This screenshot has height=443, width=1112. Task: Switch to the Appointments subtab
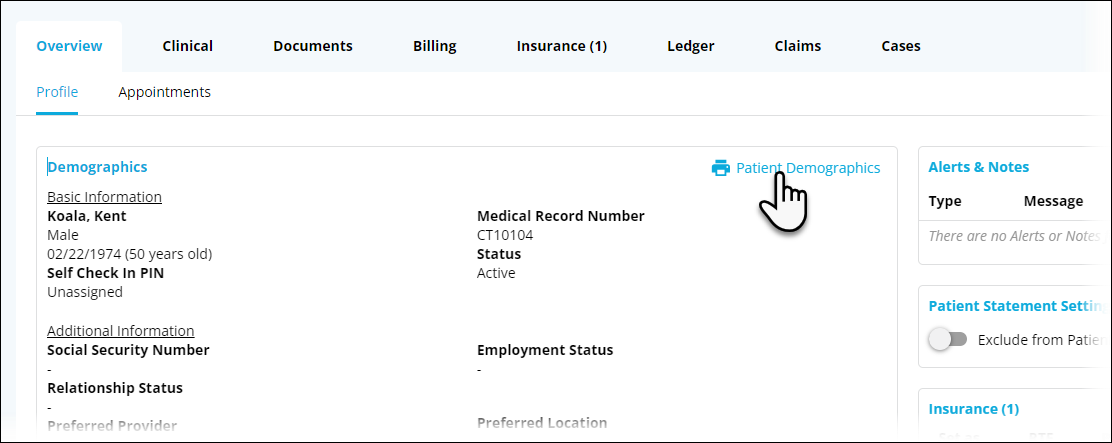tap(164, 92)
